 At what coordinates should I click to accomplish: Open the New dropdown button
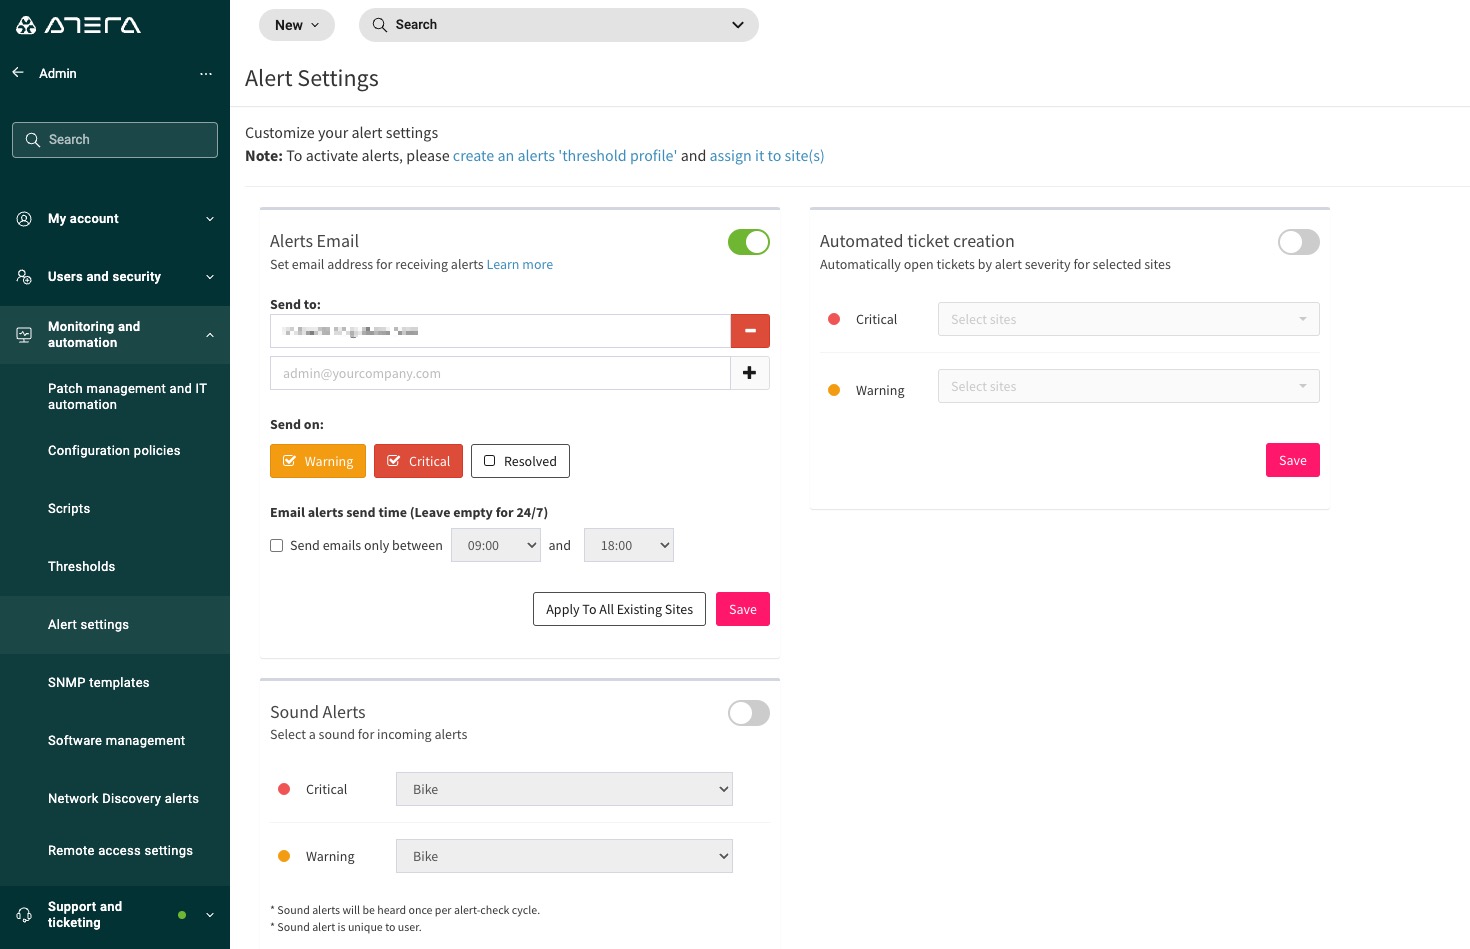tap(297, 25)
